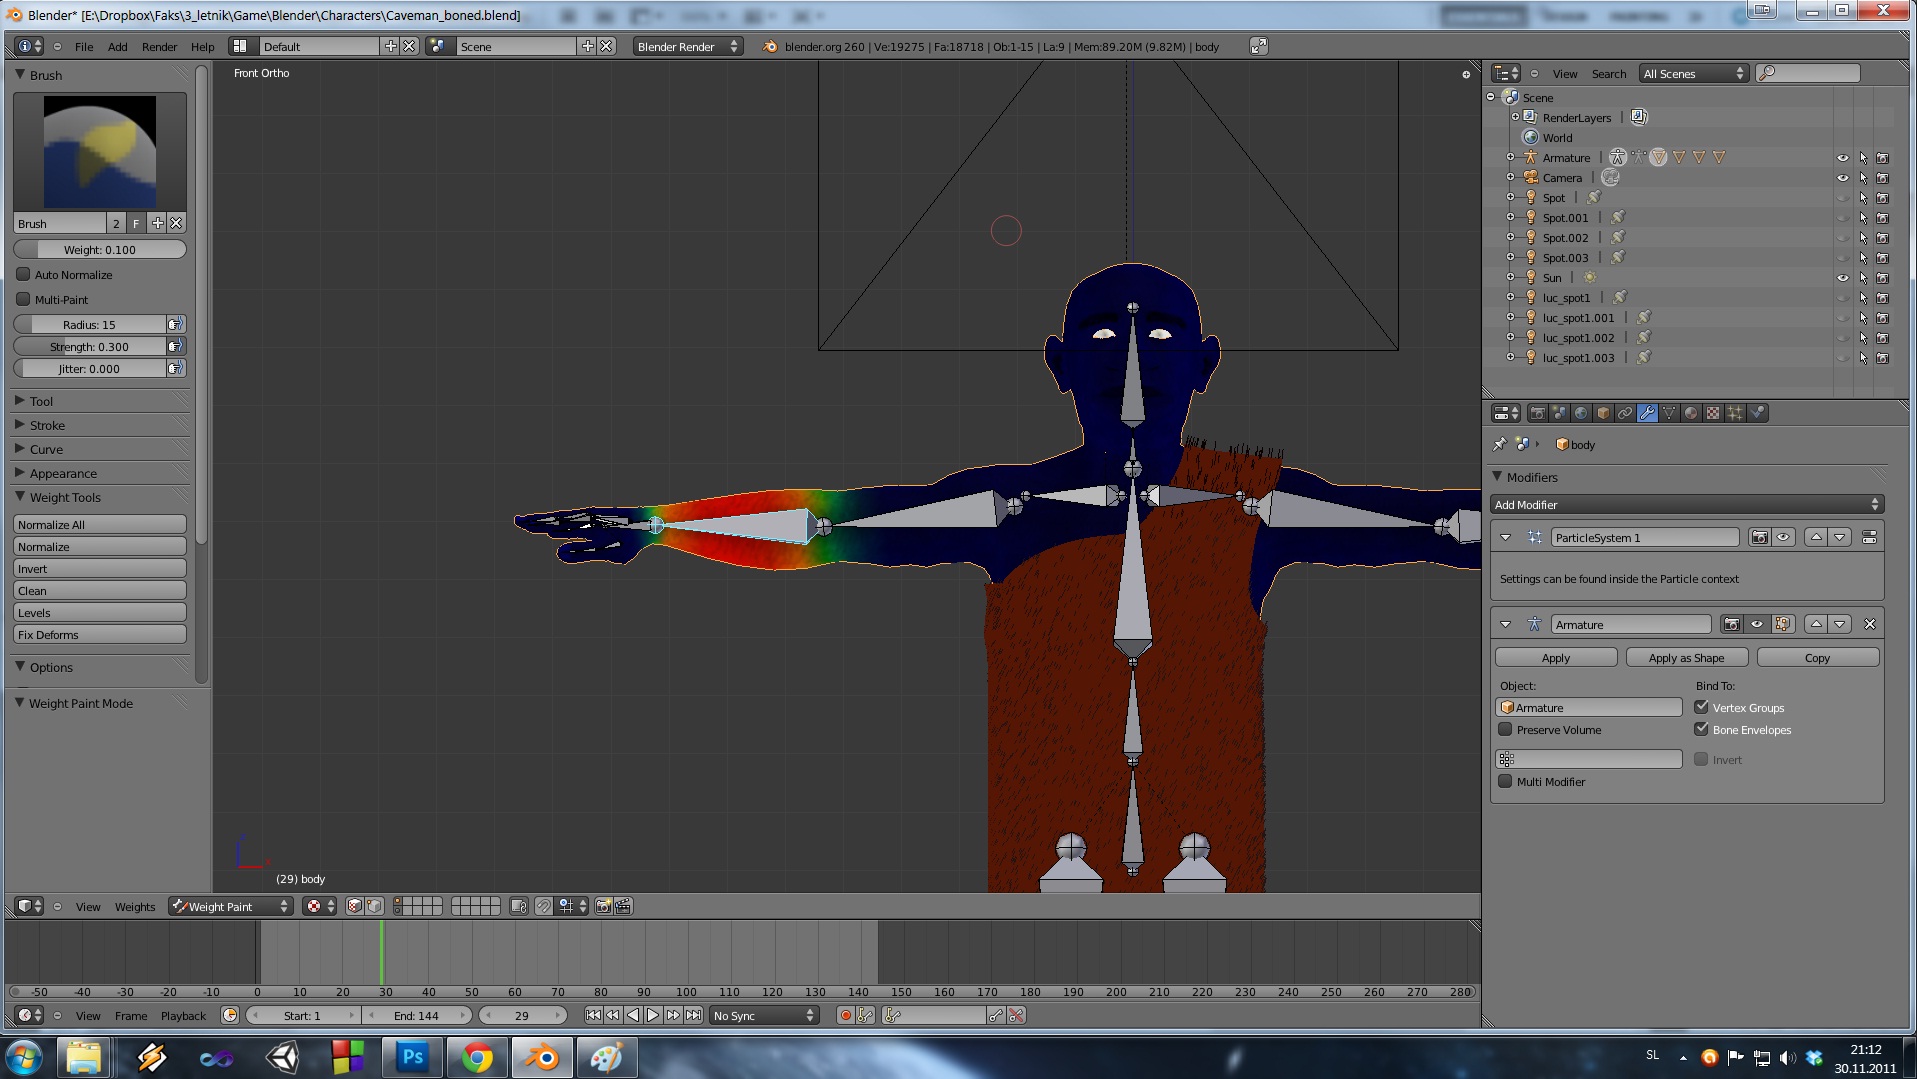Open the Material properties tab (sphere icon)
This screenshot has width=1917, height=1079.
1691,413
